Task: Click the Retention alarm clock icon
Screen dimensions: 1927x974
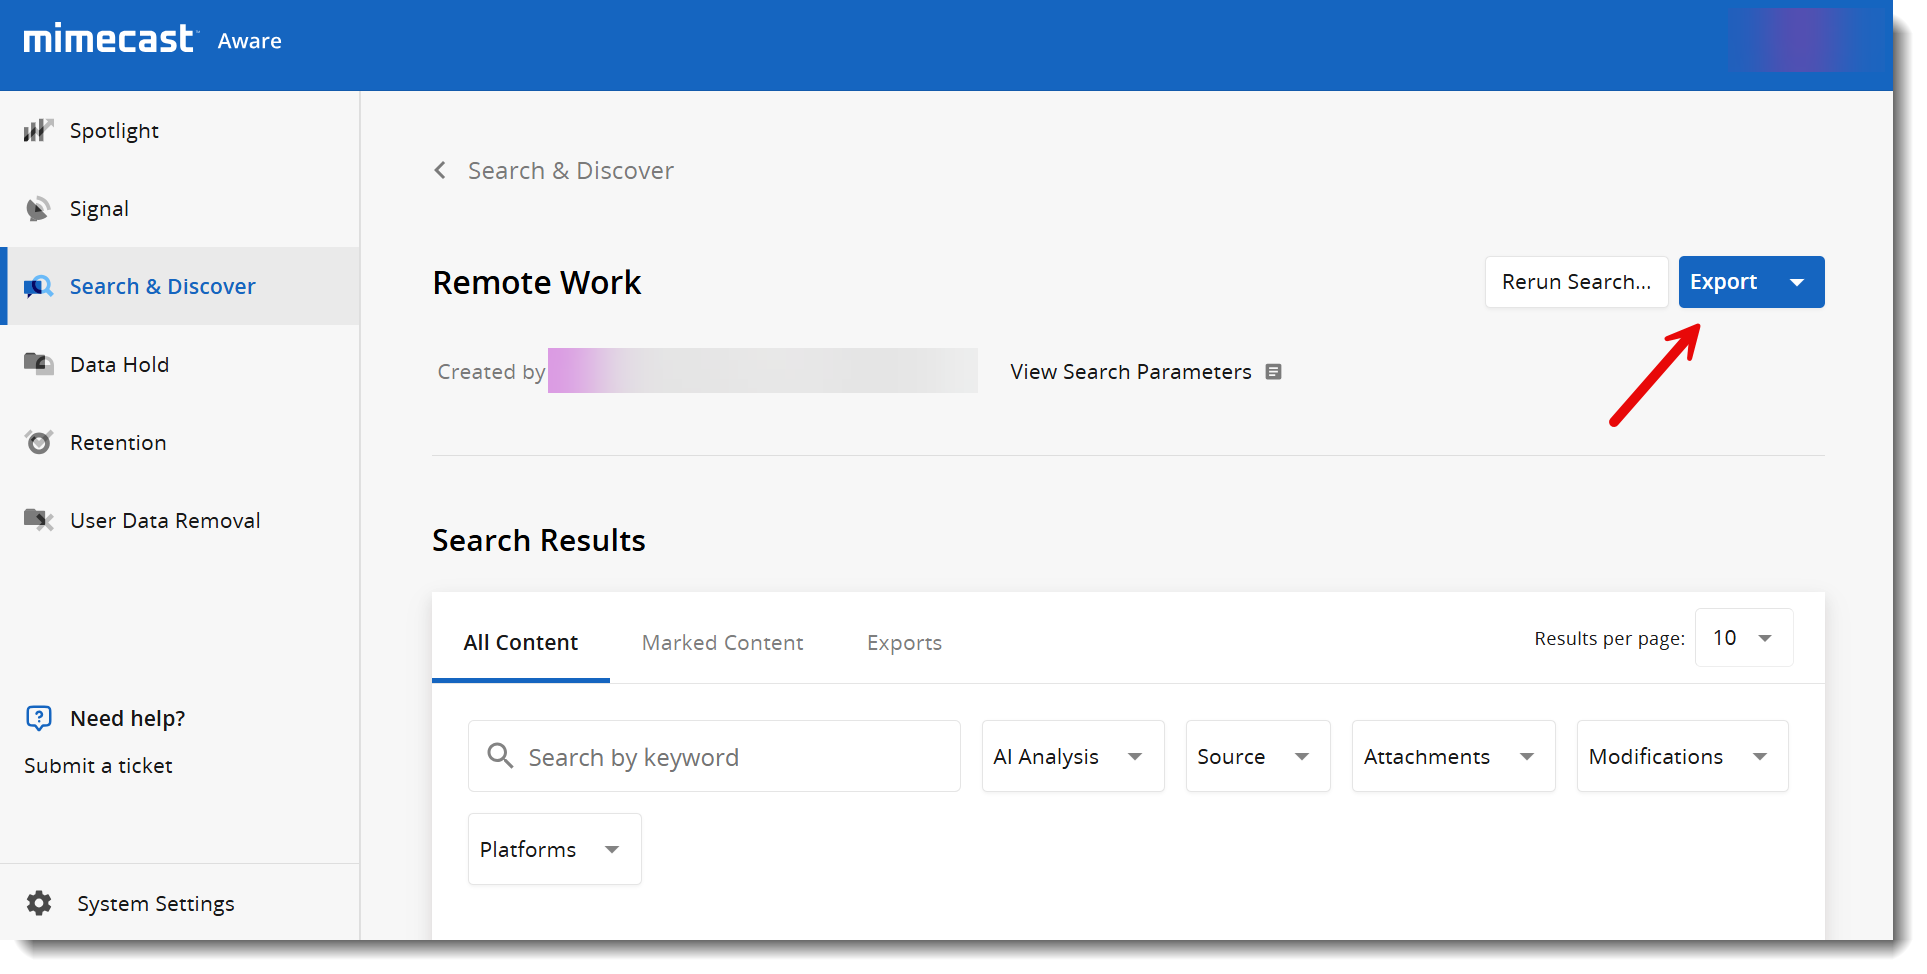Action: pyautogui.click(x=39, y=442)
